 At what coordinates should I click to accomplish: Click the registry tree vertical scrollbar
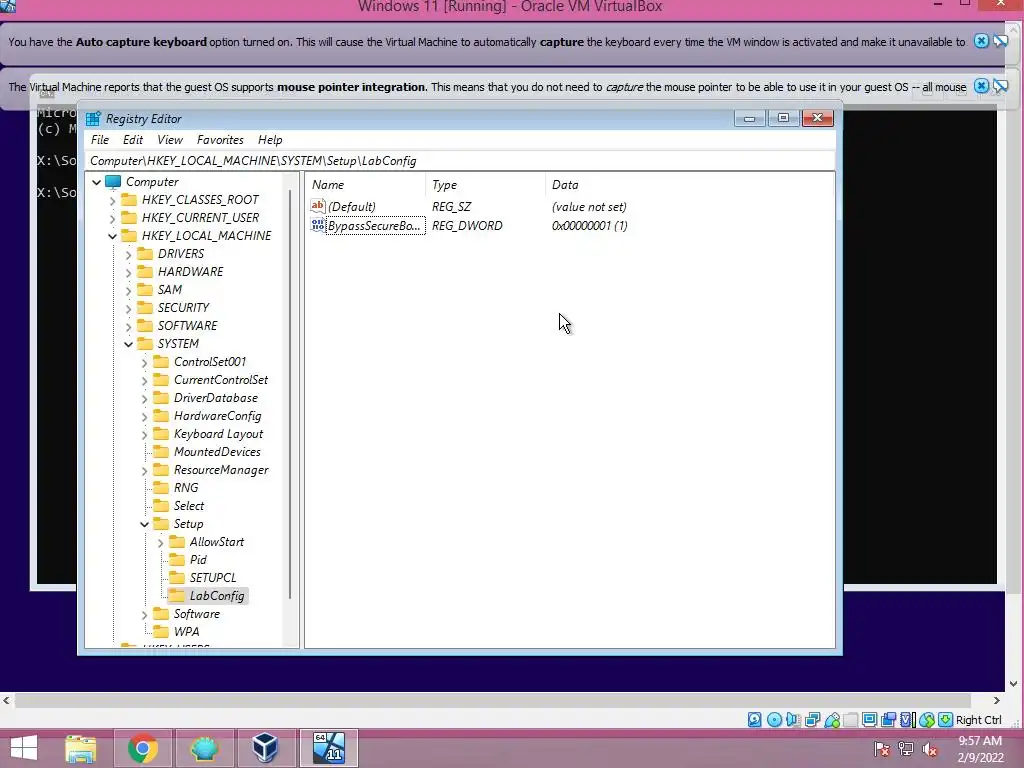pyautogui.click(x=290, y=395)
